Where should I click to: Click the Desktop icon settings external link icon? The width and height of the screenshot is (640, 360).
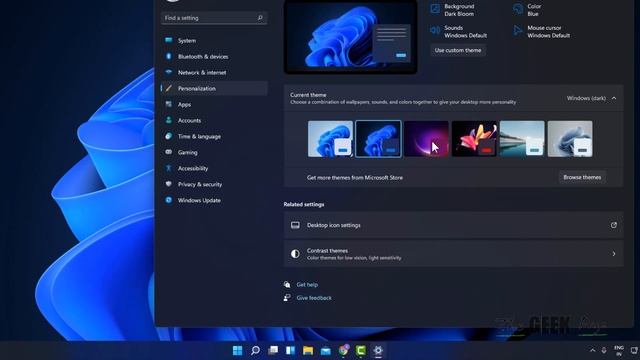(x=613, y=225)
